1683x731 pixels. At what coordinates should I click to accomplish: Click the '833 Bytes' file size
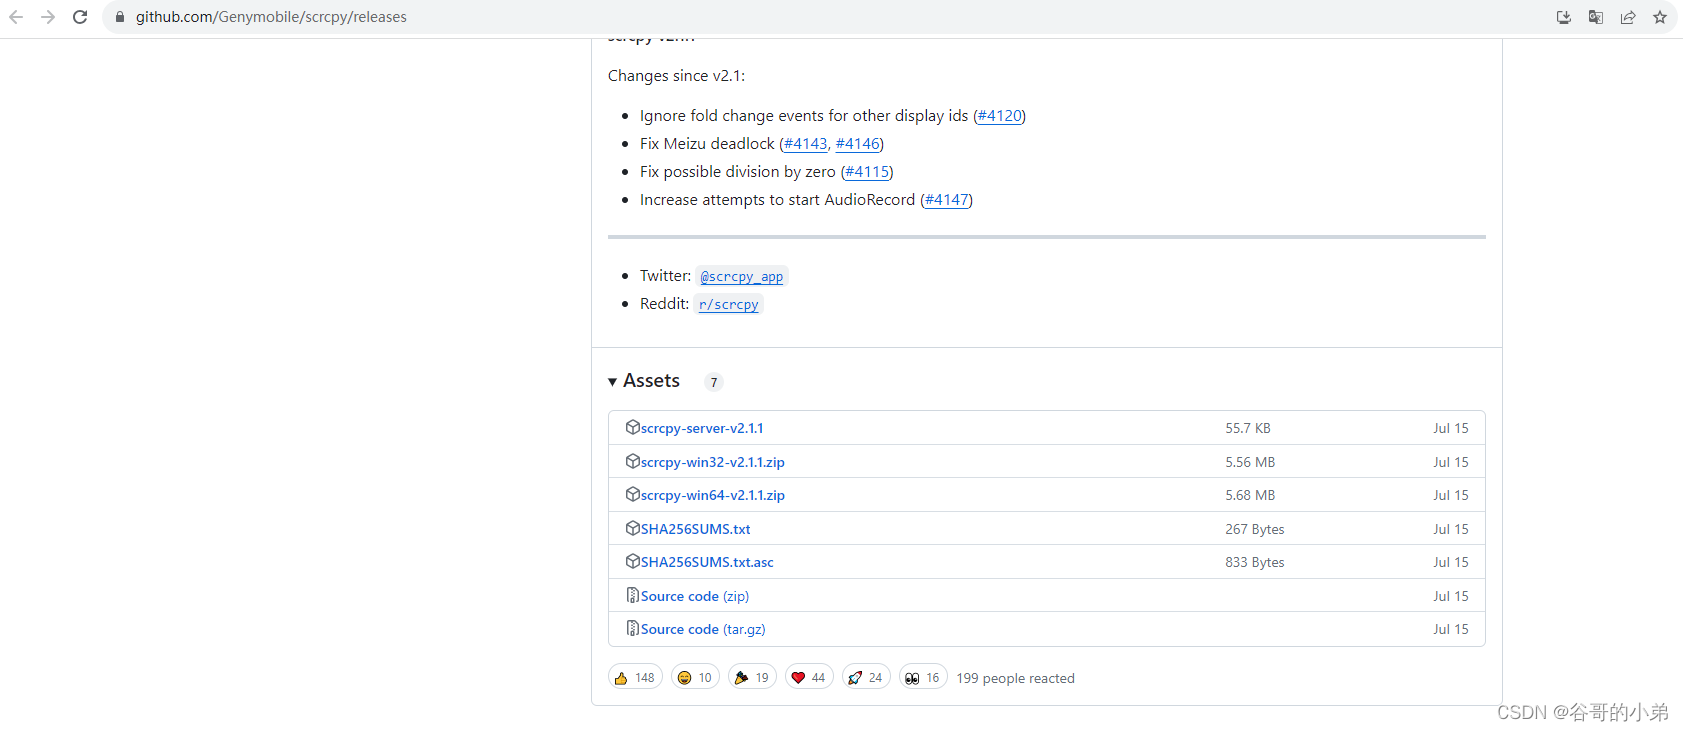coord(1255,562)
